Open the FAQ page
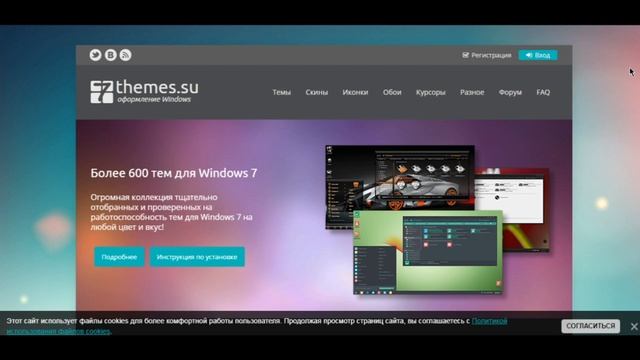640x360 pixels. 543,92
